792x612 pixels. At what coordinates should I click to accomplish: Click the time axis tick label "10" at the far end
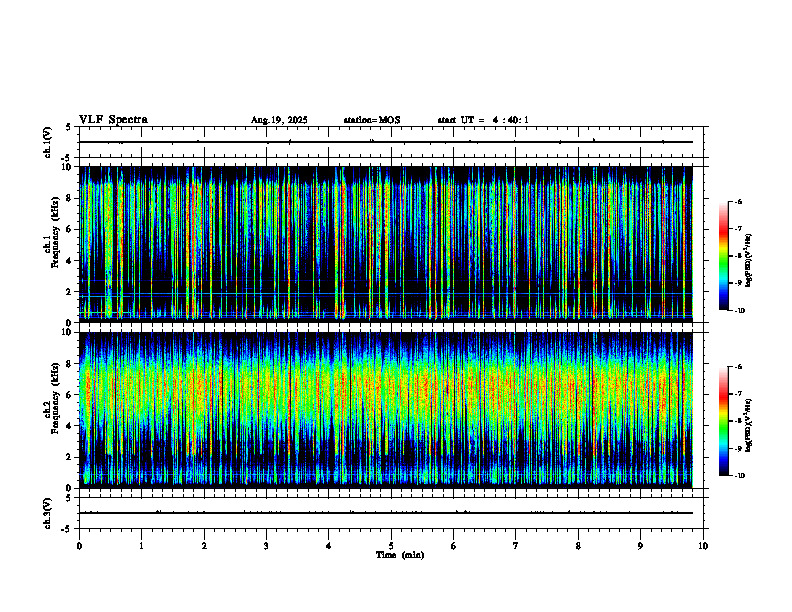click(x=703, y=546)
